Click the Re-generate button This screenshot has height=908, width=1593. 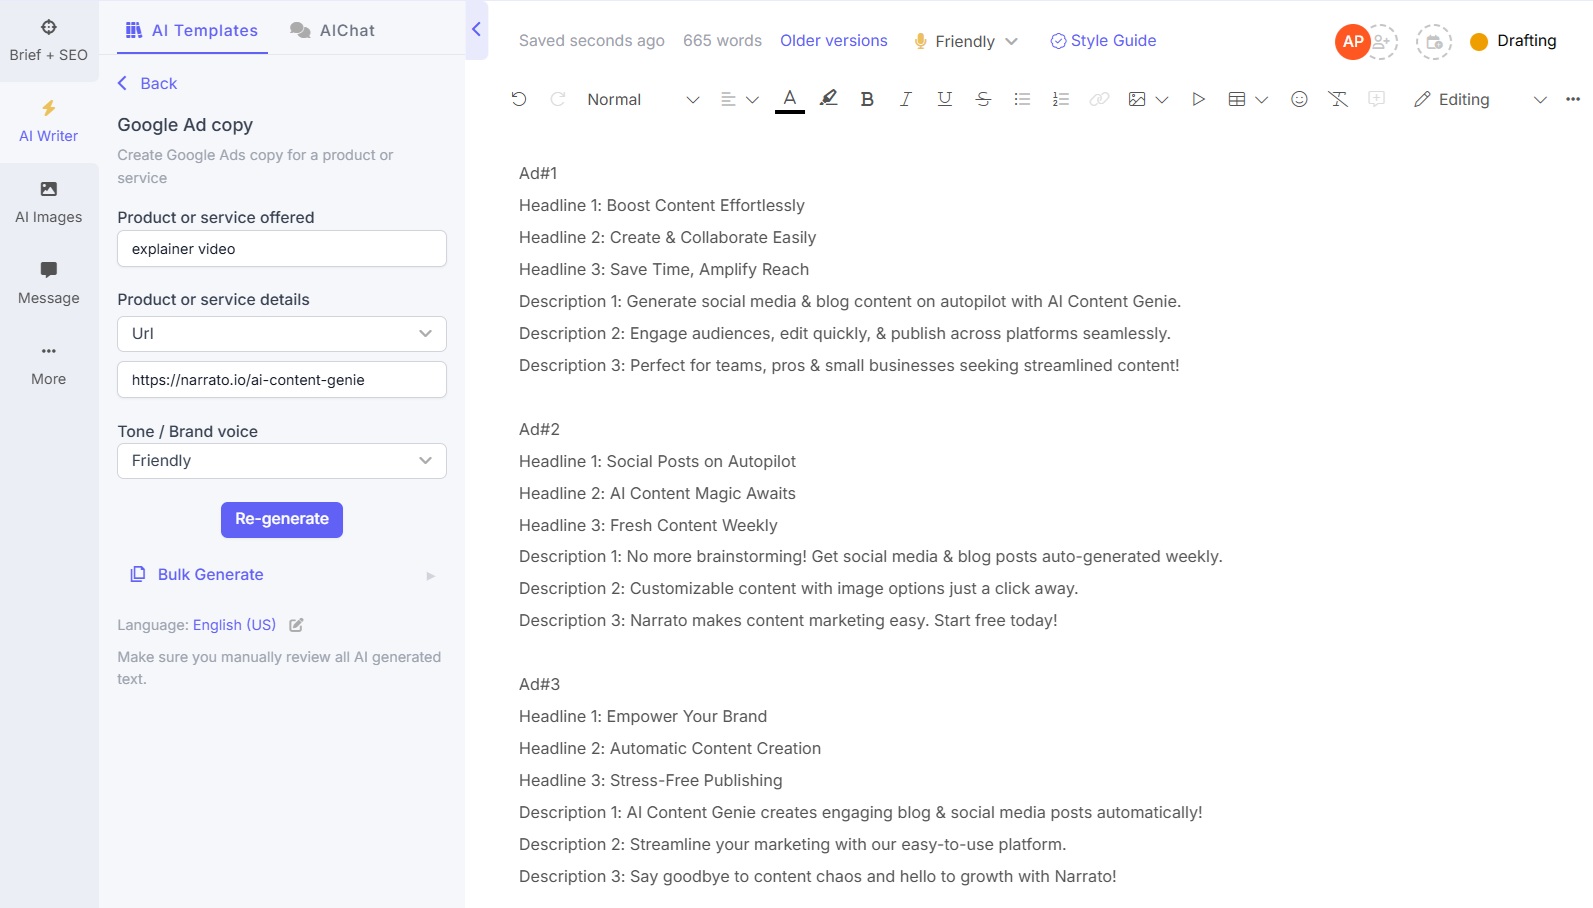[282, 519]
